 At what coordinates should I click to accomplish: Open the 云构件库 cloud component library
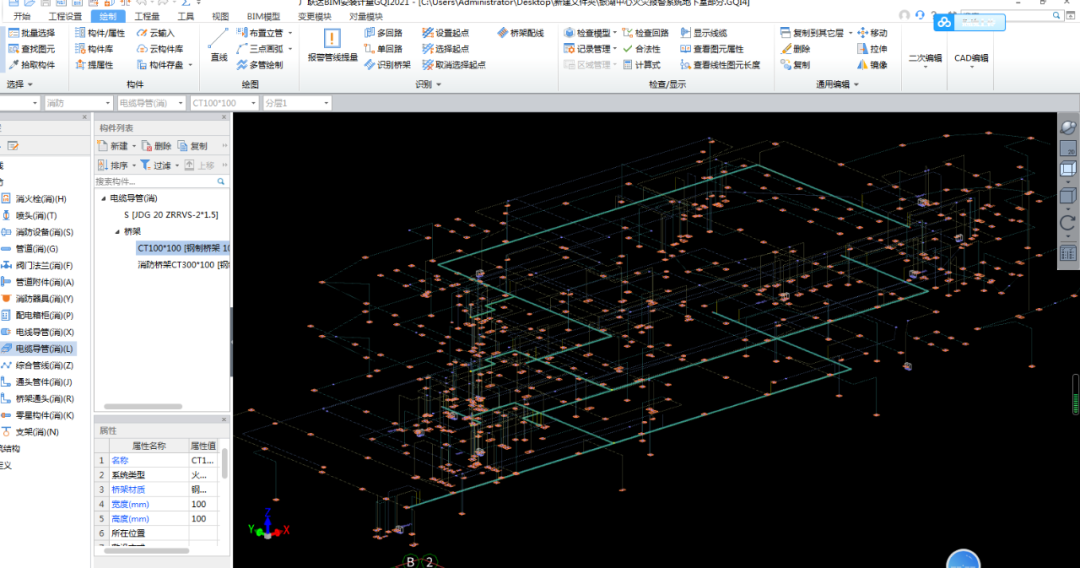click(x=160, y=48)
